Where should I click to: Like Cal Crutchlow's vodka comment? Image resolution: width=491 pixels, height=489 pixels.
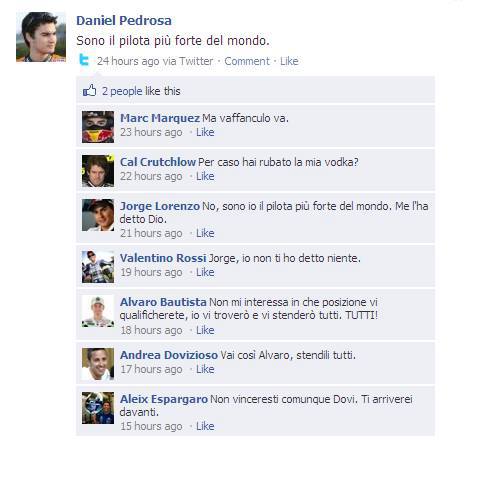tap(205, 176)
